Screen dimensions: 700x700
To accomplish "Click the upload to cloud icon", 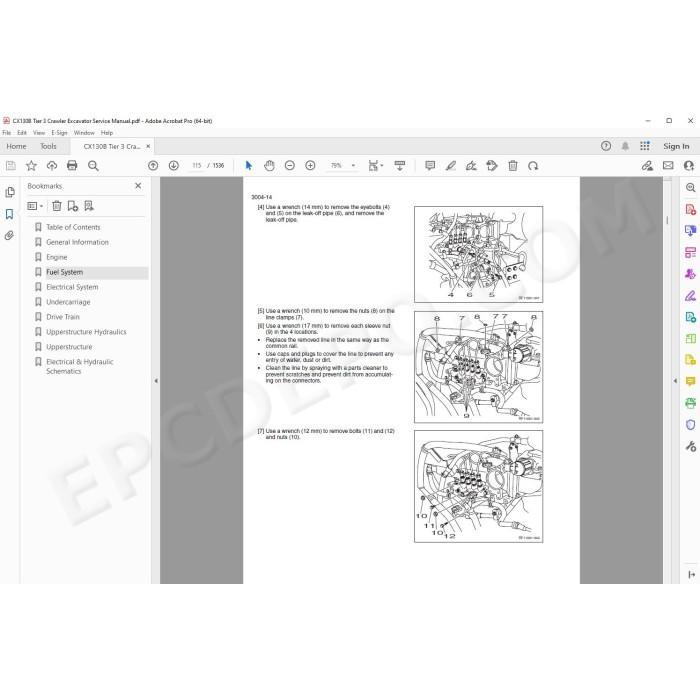I will pyautogui.click(x=52, y=166).
